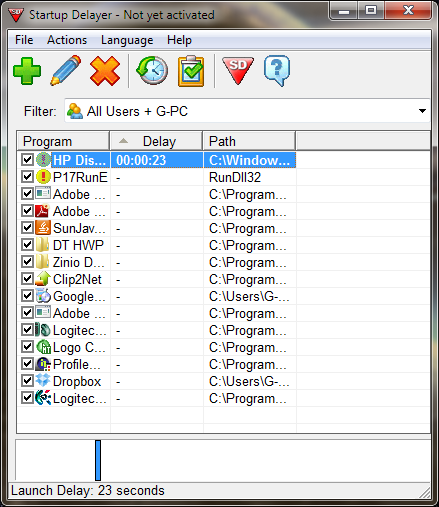
Task: Uncheck the P17RunE checkbox
Action: tap(27, 177)
